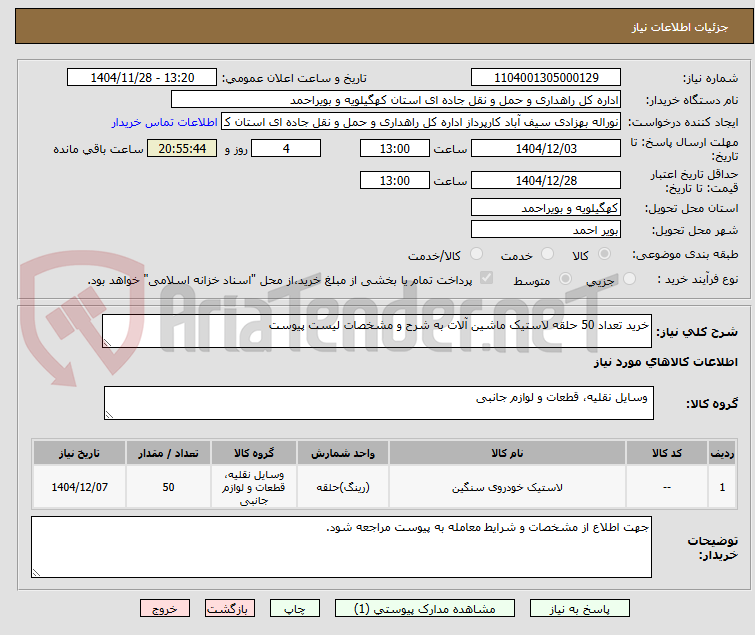Select the کالا/خدمت radio button
This screenshot has width=755, height=635.
(x=476, y=254)
